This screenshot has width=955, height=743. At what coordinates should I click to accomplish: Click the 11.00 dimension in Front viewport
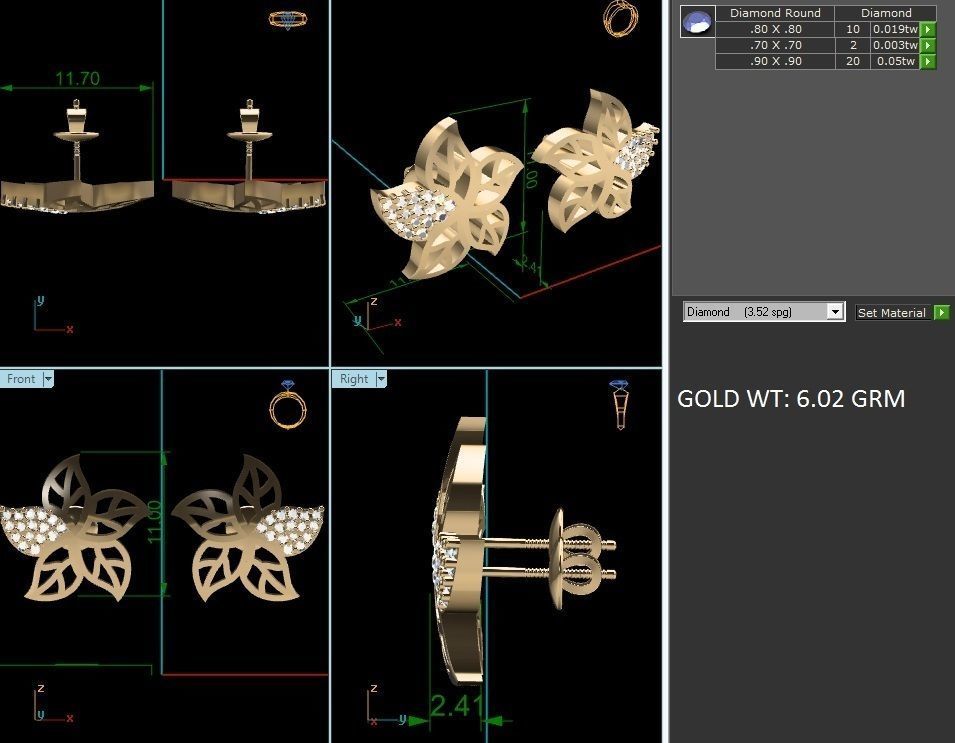pos(155,522)
